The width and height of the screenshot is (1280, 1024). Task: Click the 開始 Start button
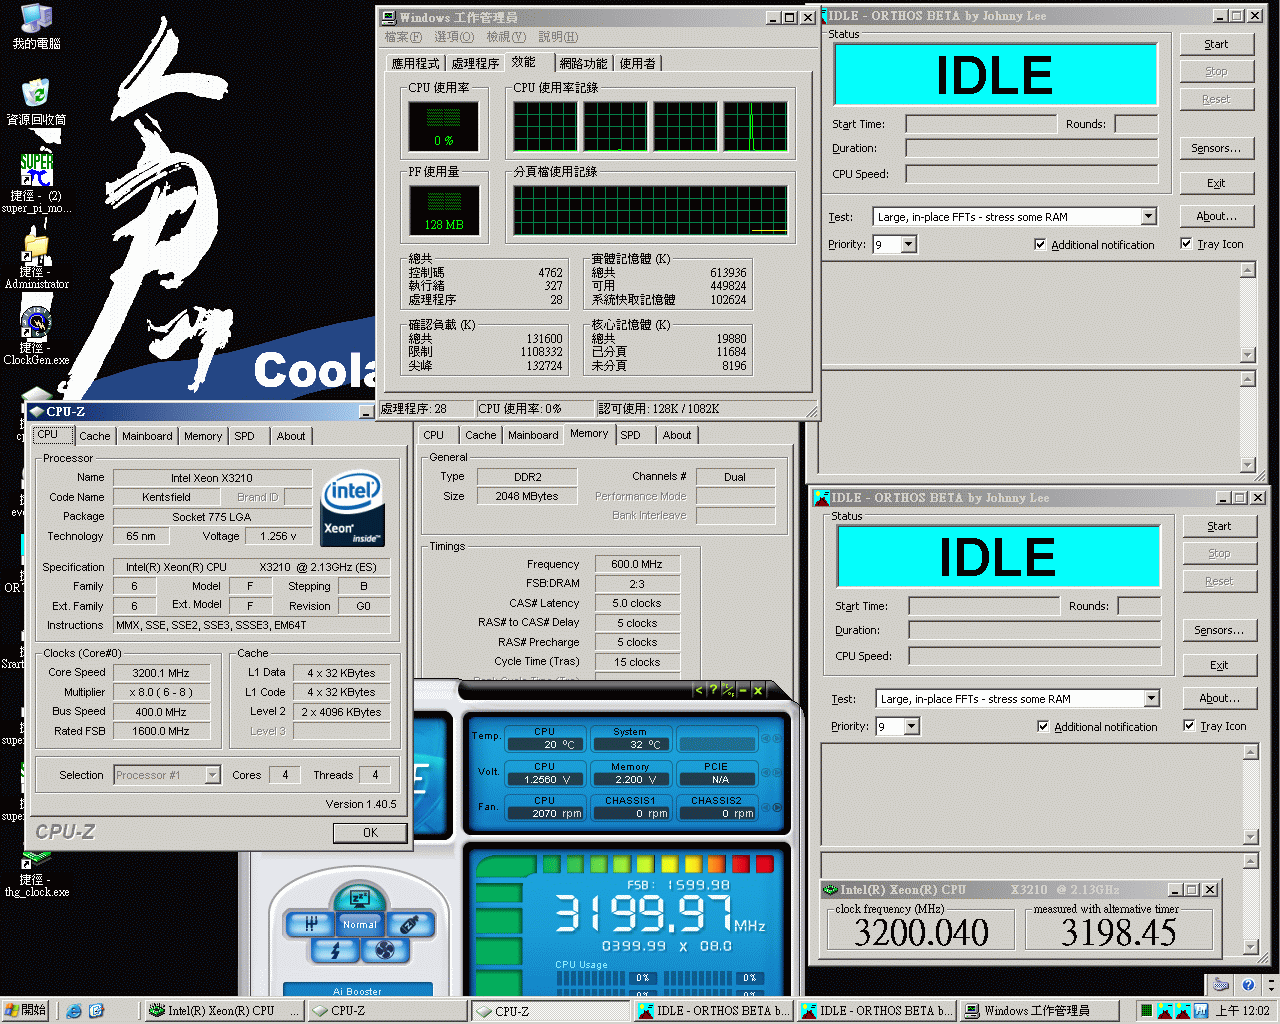26,1011
